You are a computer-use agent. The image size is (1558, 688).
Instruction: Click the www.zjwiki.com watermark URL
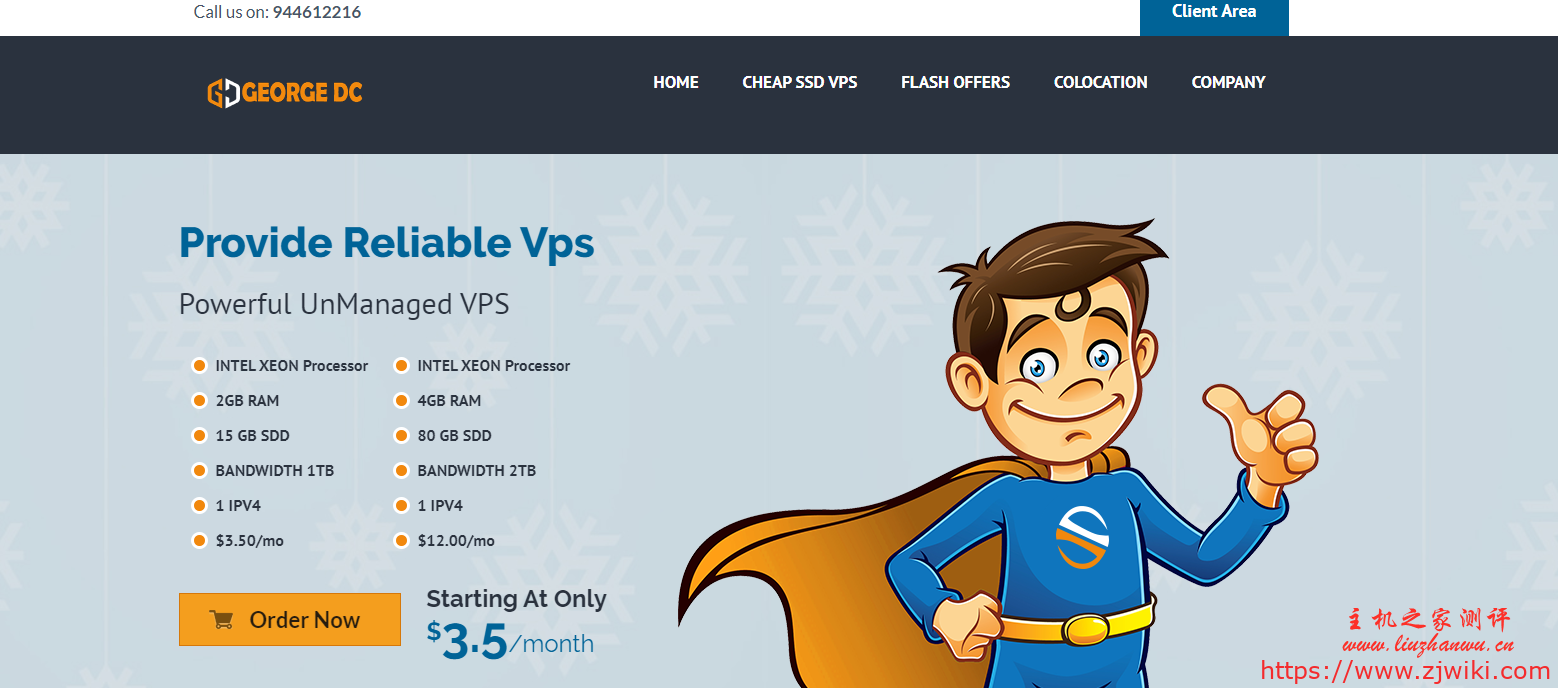pyautogui.click(x=1405, y=670)
